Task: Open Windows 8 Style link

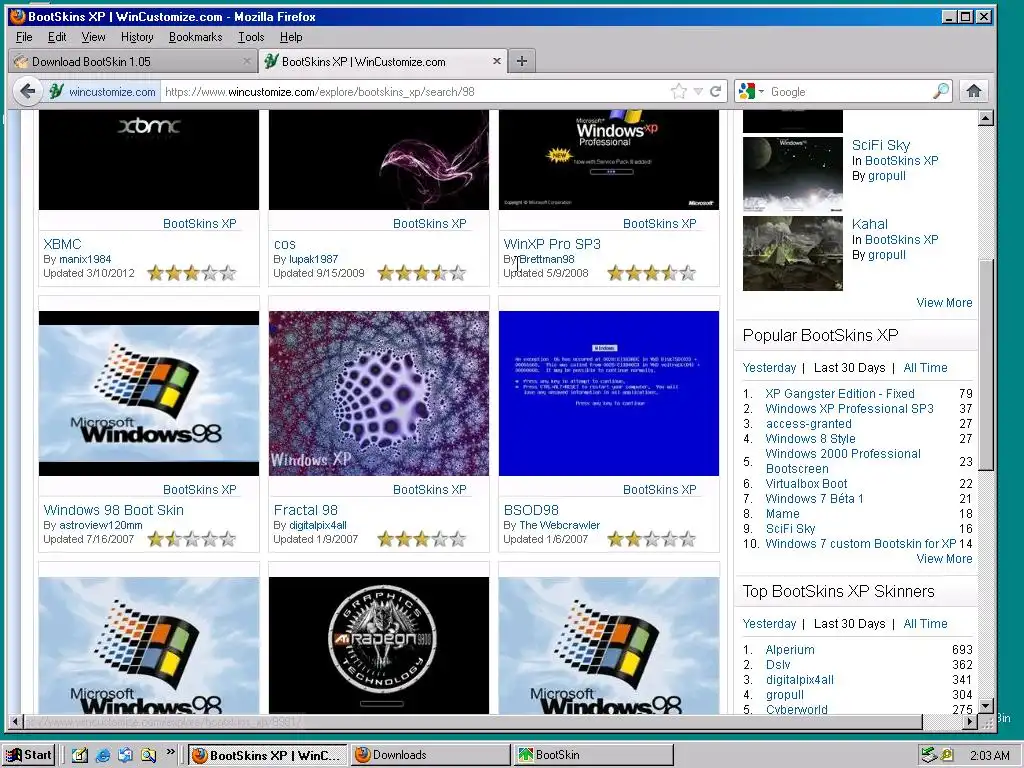Action: [810, 439]
